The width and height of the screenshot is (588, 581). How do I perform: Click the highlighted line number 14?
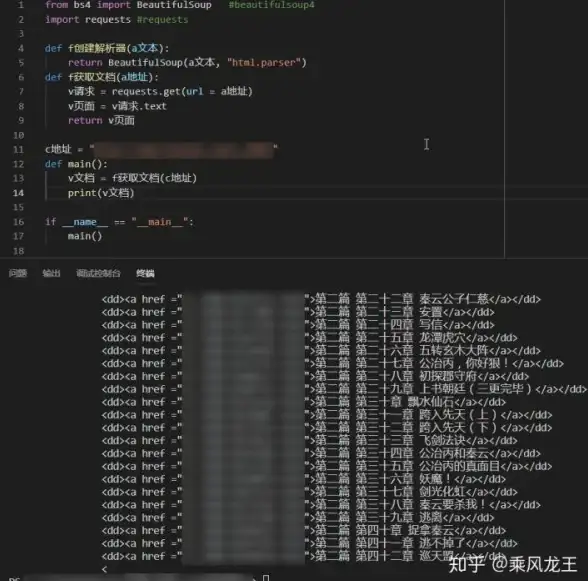(x=18, y=193)
